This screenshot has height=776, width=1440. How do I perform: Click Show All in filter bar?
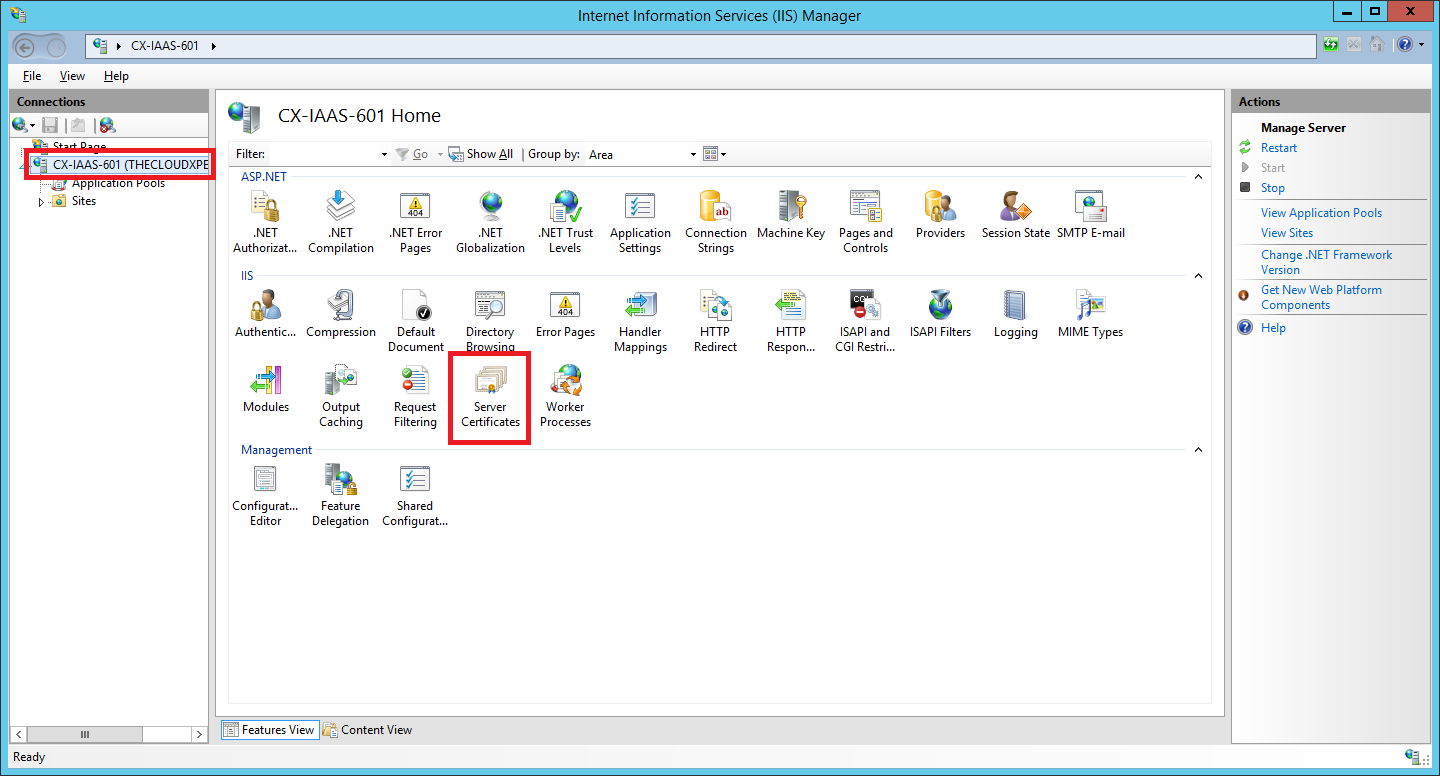481,154
